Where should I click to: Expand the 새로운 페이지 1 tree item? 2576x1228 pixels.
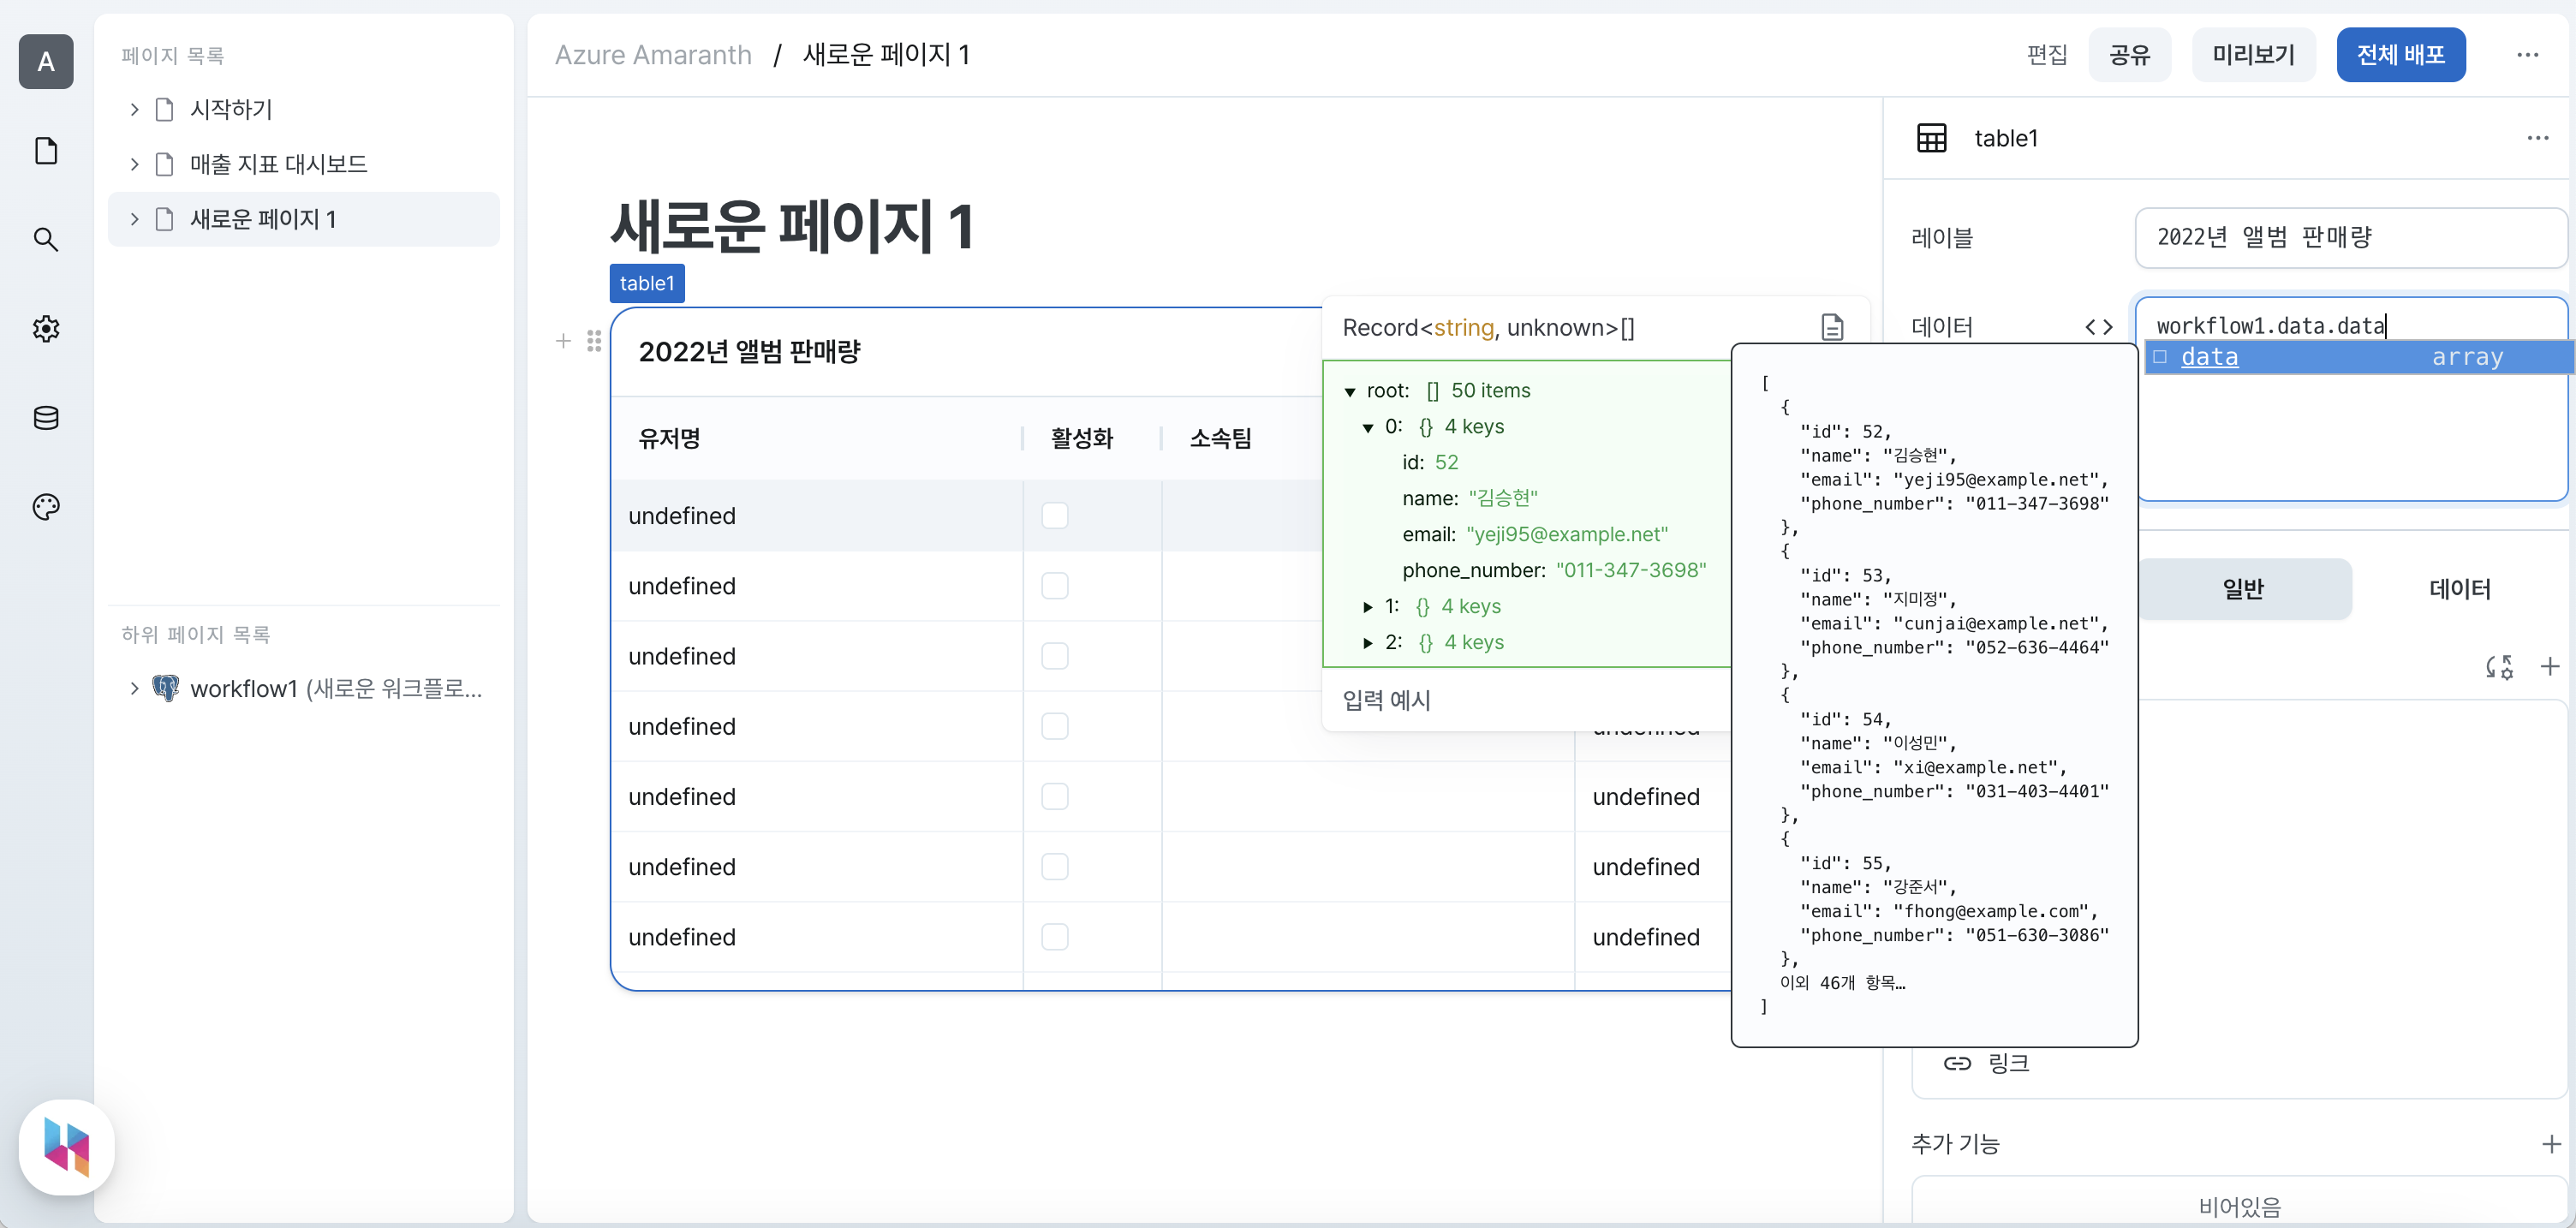pos(134,219)
